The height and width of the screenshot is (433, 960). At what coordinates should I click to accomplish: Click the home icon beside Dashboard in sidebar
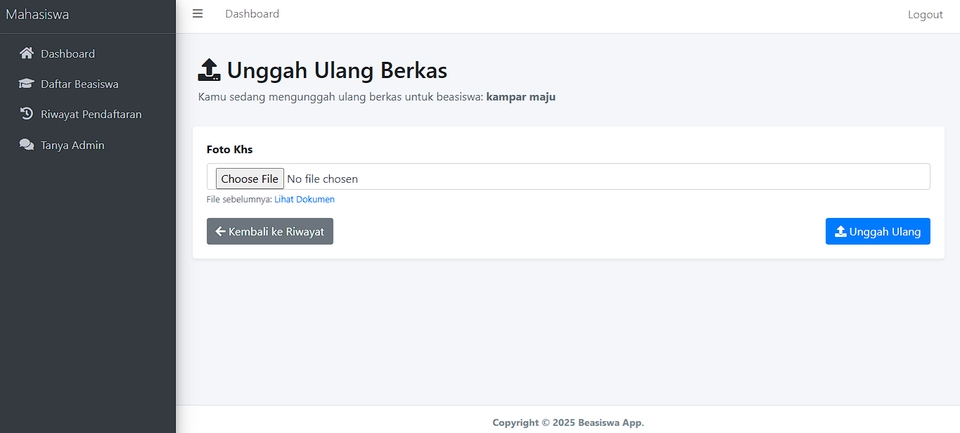(27, 54)
